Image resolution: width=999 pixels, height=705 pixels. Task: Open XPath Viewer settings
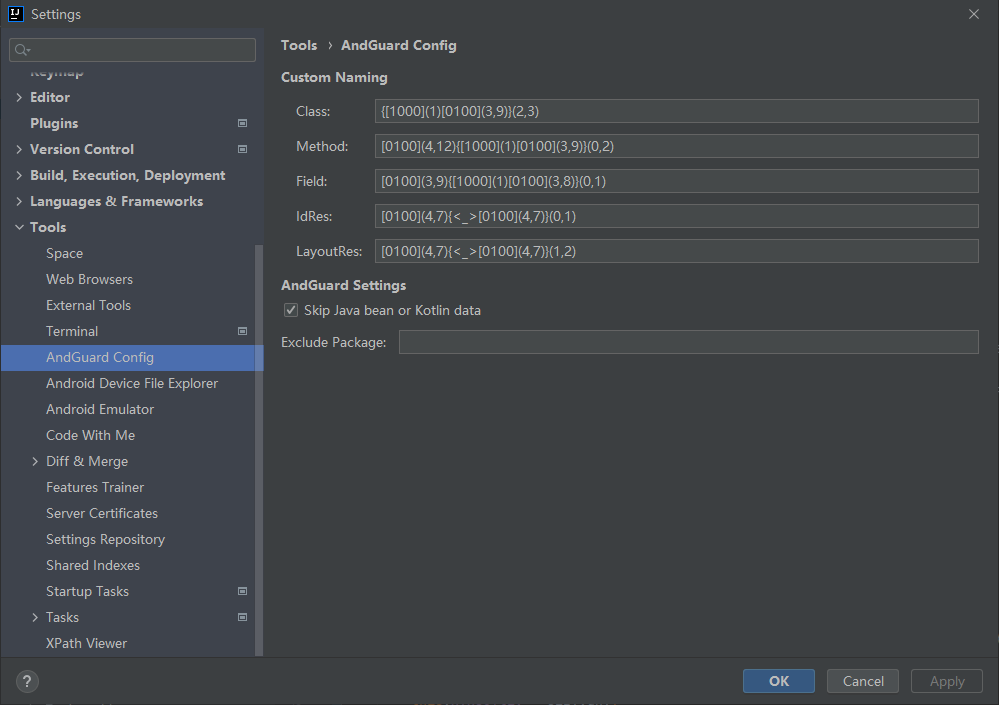pyautogui.click(x=87, y=643)
